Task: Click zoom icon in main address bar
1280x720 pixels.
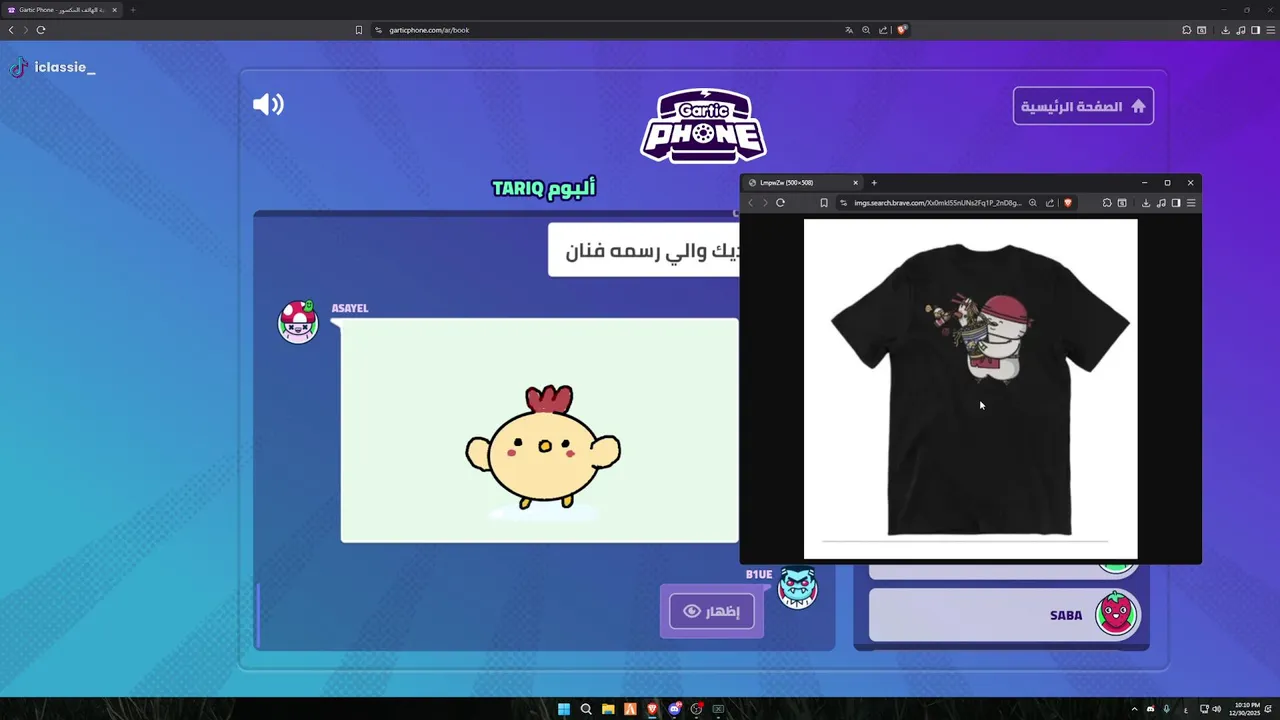Action: pos(866,30)
